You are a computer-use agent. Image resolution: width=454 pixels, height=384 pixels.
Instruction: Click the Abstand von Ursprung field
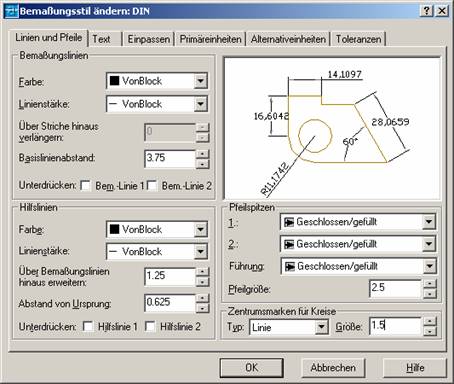[x=170, y=303]
